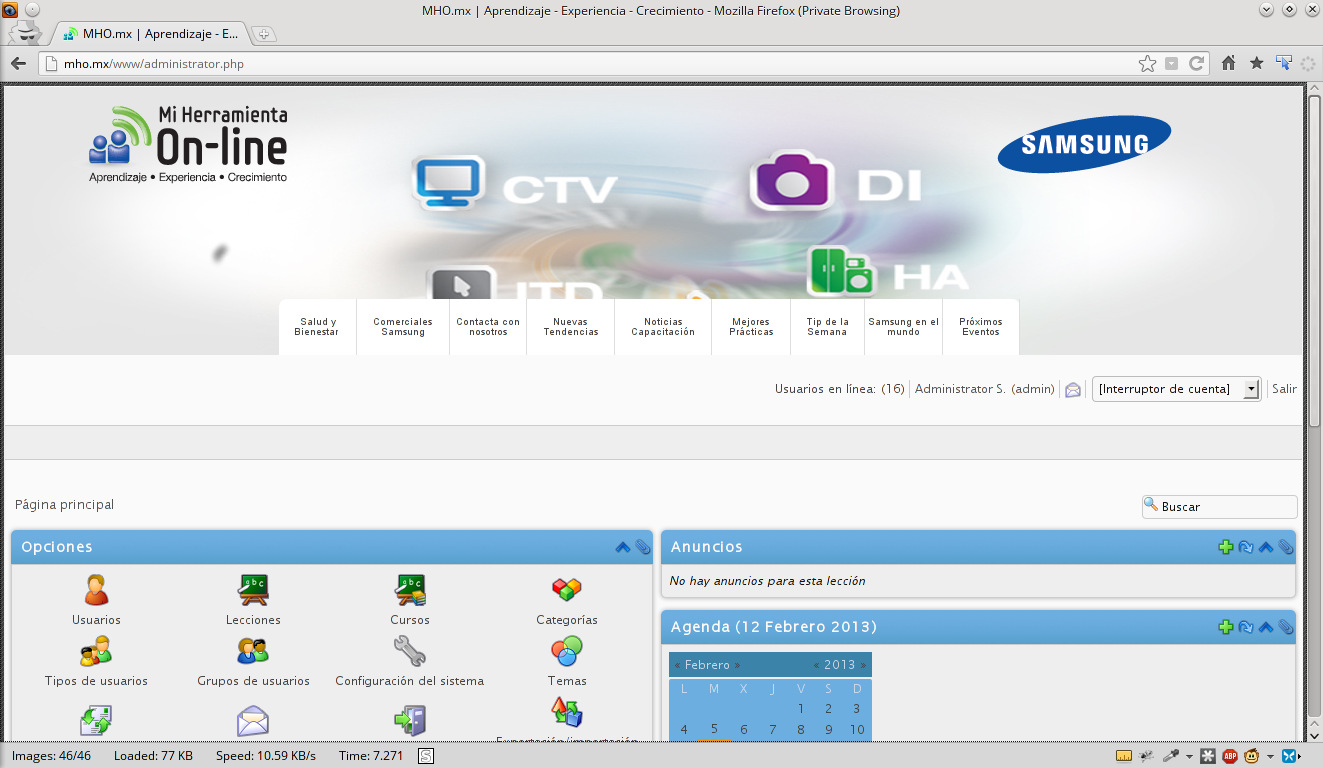This screenshot has width=1323, height=768.
Task: Click the Mi Herramienta On-line logo
Action: [x=188, y=144]
